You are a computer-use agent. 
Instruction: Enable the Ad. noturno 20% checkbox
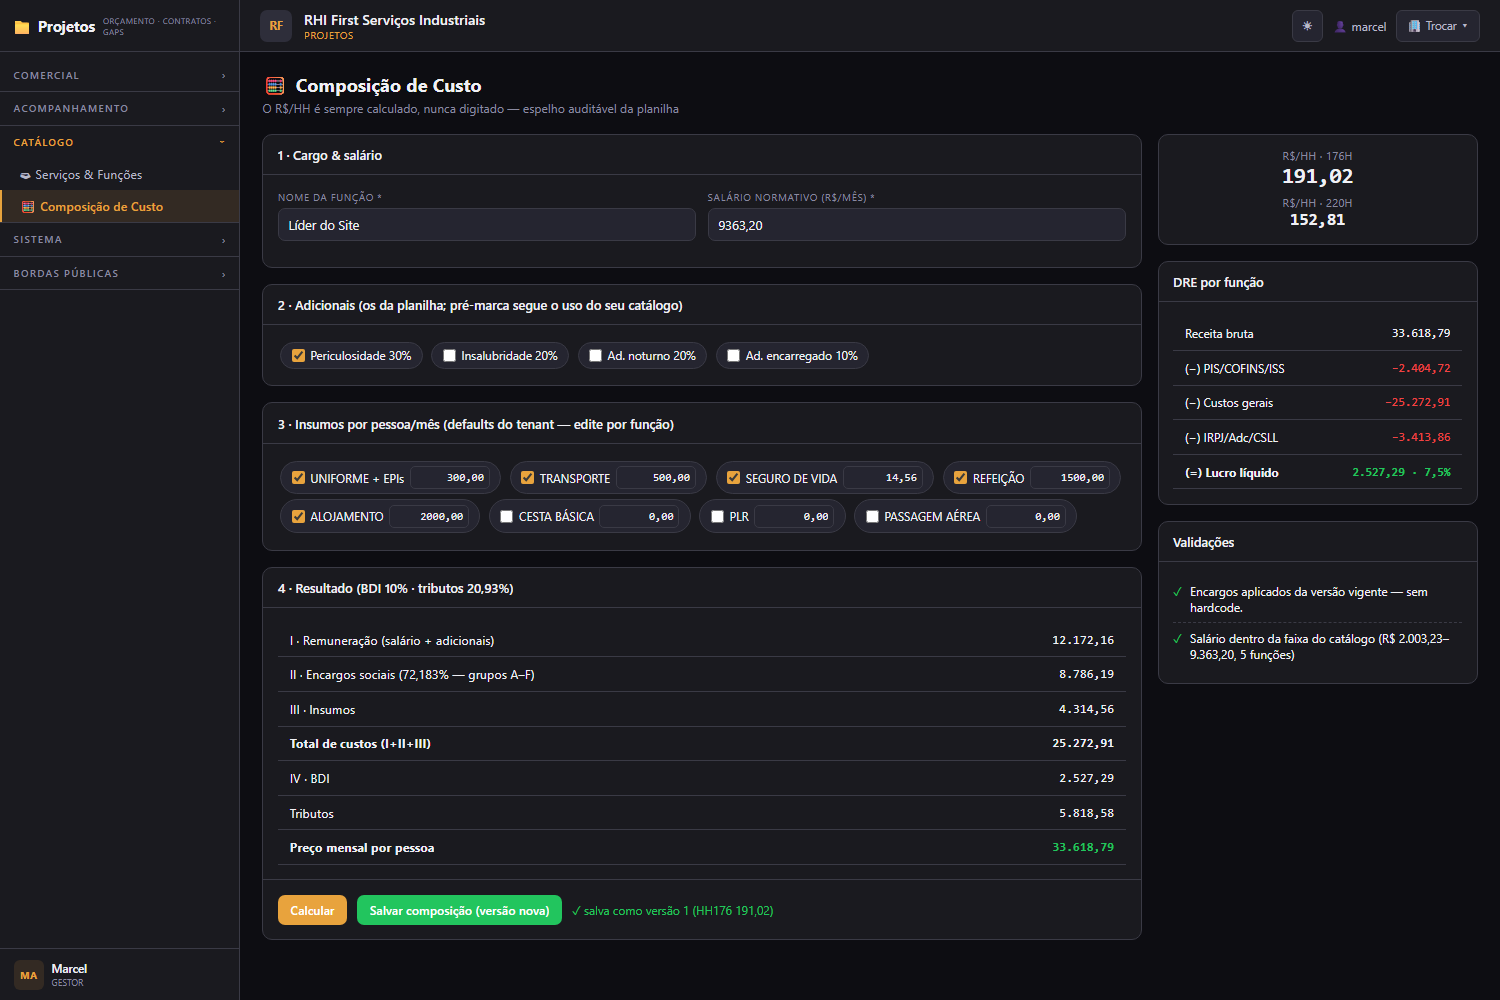[x=596, y=356]
